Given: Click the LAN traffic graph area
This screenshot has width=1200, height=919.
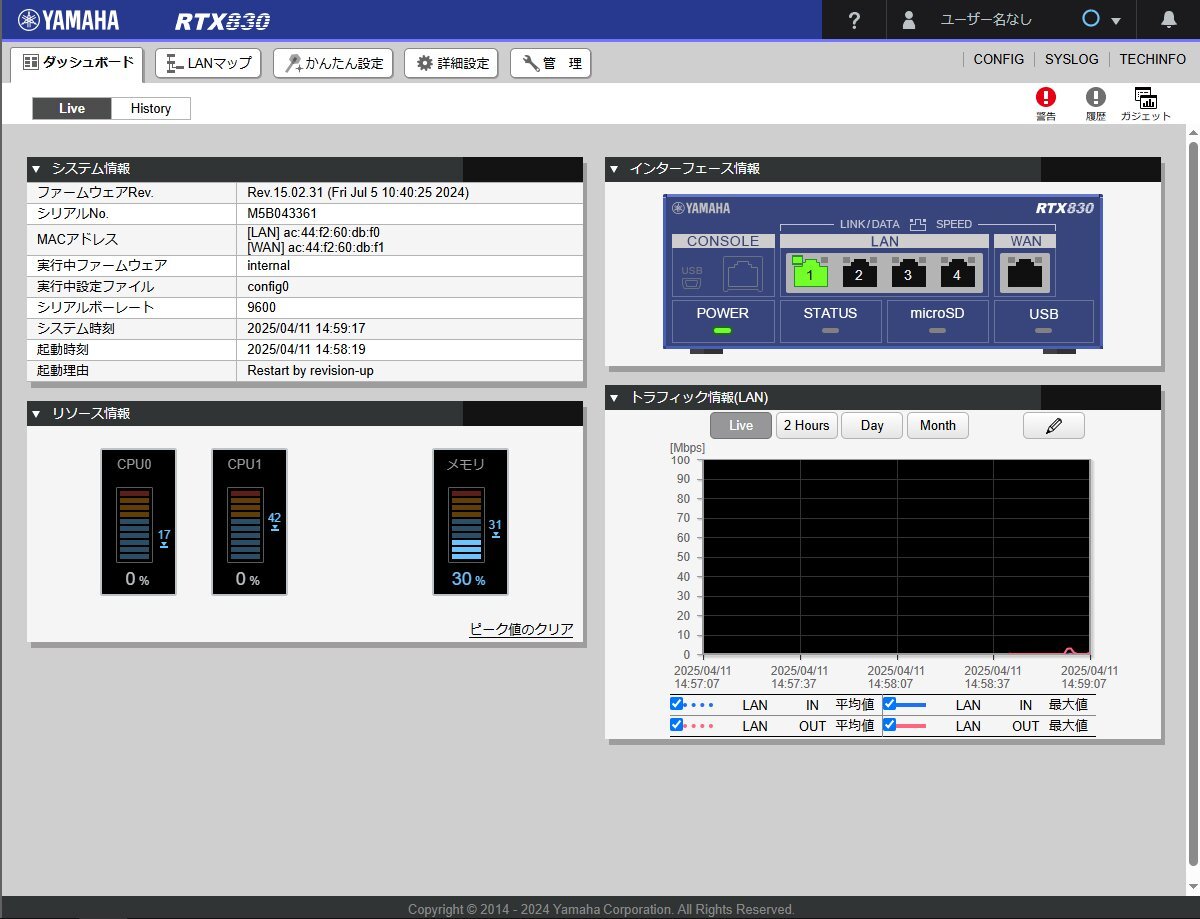Looking at the screenshot, I should 897,557.
